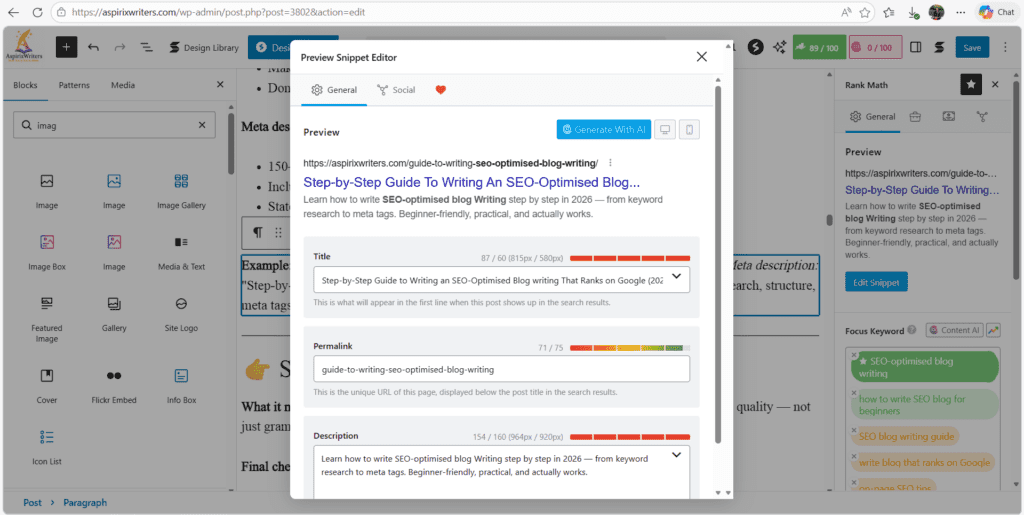Insert the Icon List block
The width and height of the screenshot is (1024, 515).
[47, 447]
